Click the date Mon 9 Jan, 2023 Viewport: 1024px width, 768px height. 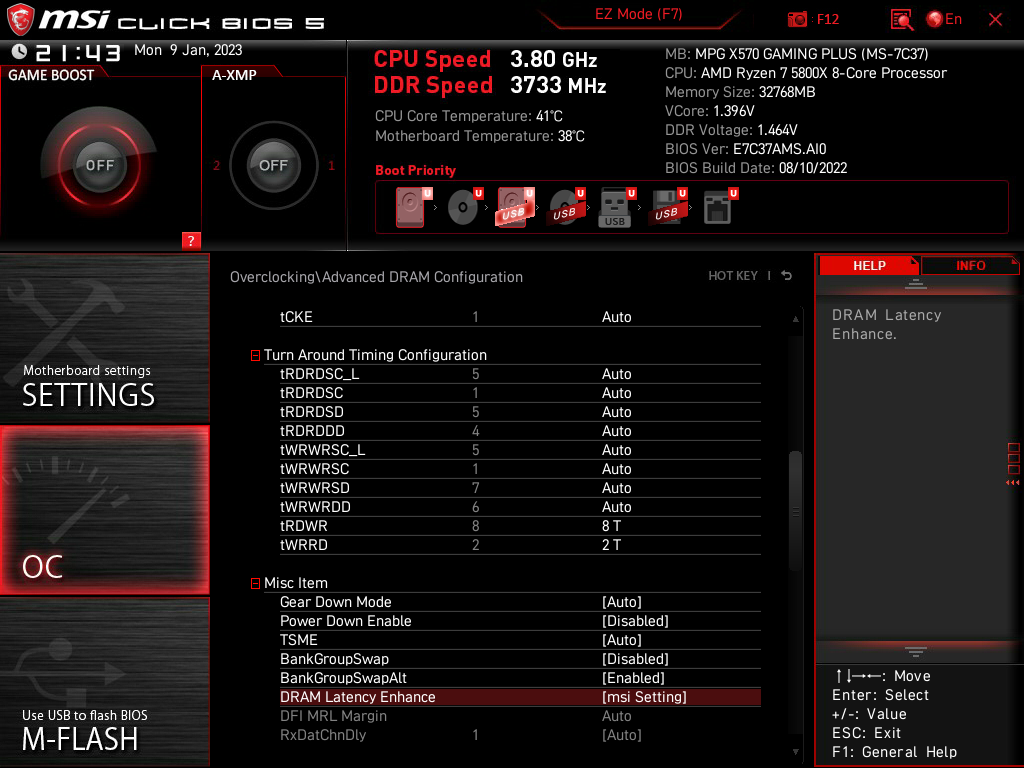[x=188, y=50]
